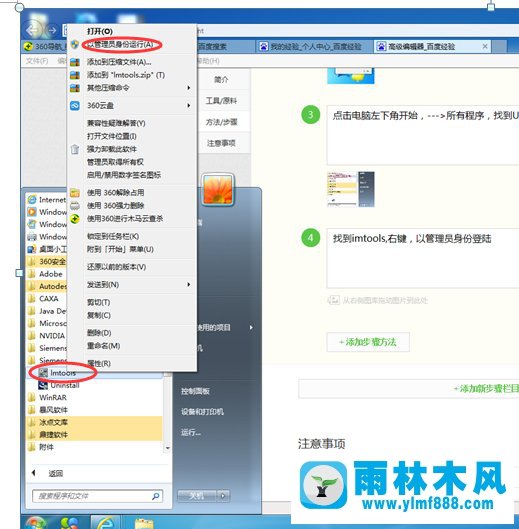Click 复制(C) in context menu

(99, 315)
